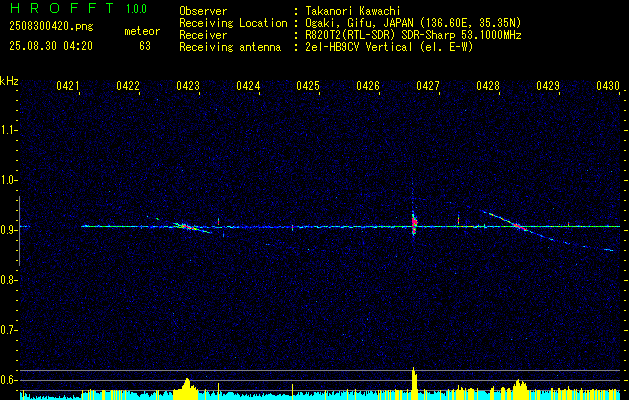Click the 0430 time marker
Image resolution: width=629 pixels, height=400 pixels.
[x=608, y=86]
